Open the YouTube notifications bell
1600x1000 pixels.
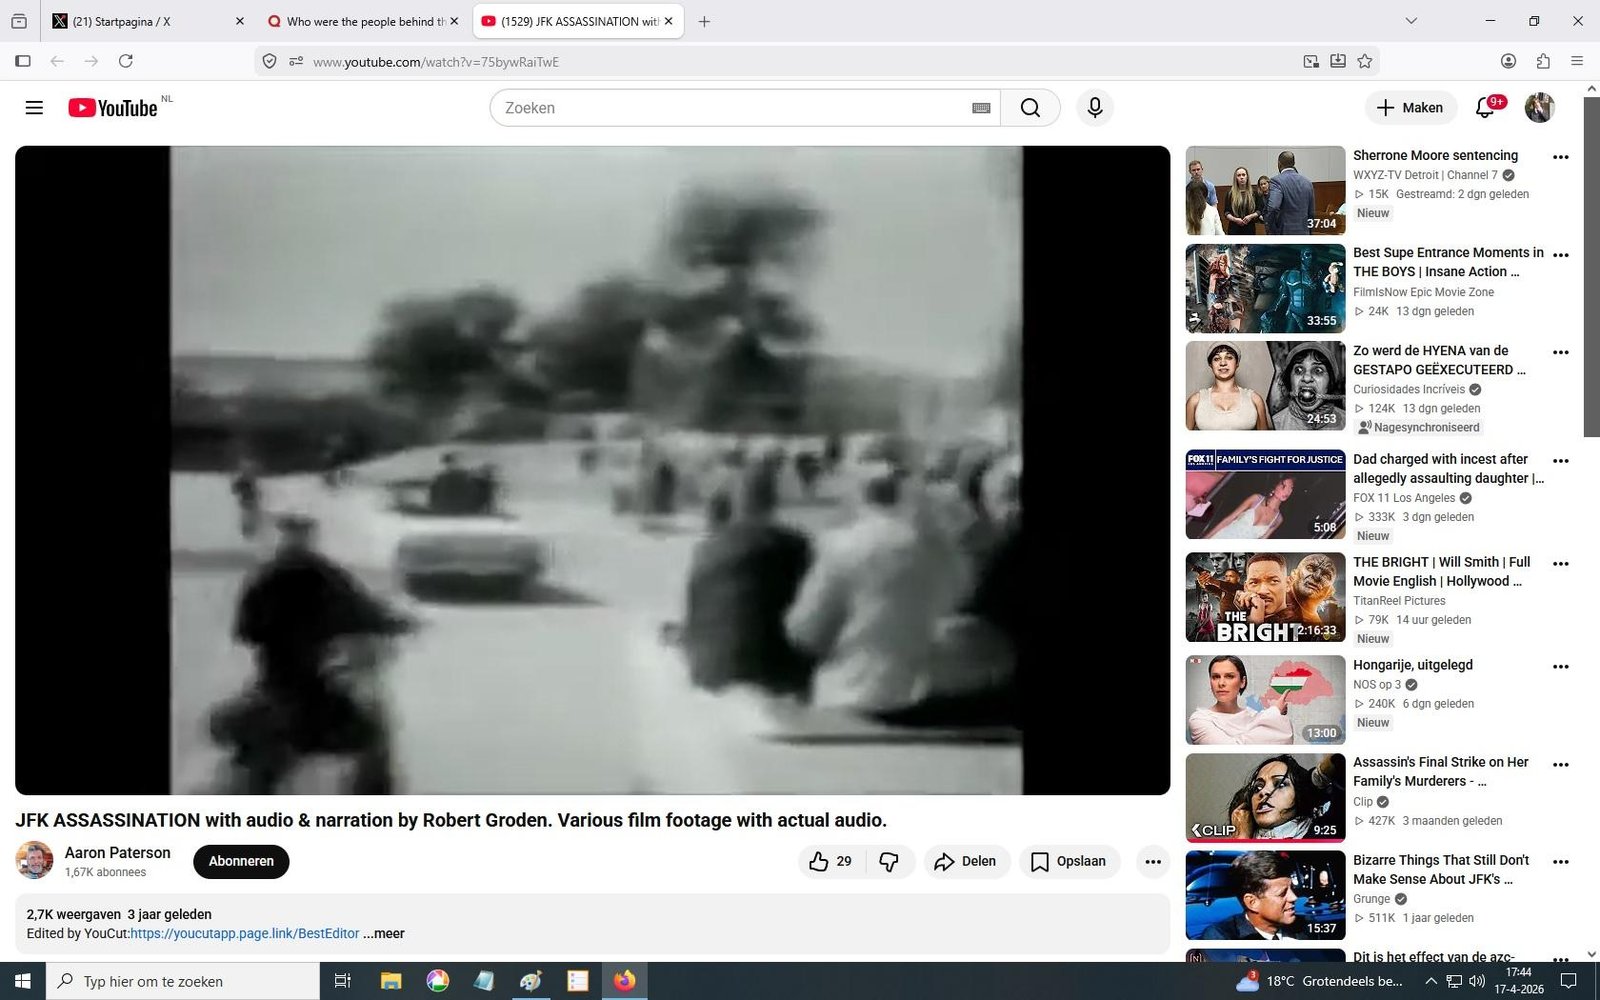1485,108
